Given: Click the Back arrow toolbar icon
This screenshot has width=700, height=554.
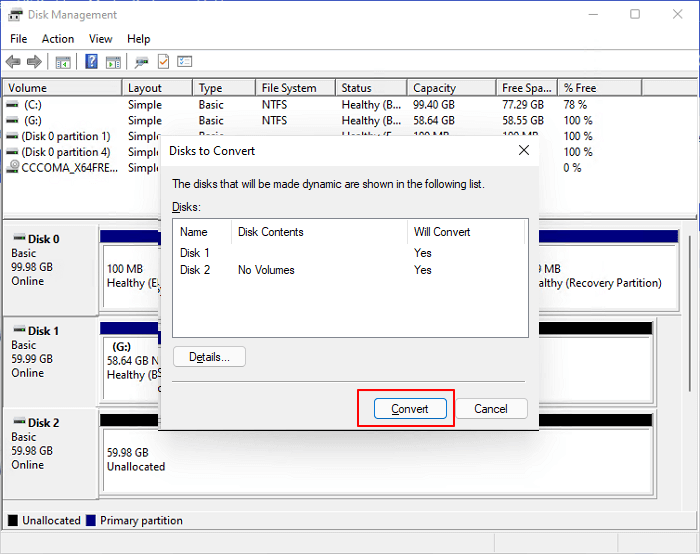Looking at the screenshot, I should (14, 62).
